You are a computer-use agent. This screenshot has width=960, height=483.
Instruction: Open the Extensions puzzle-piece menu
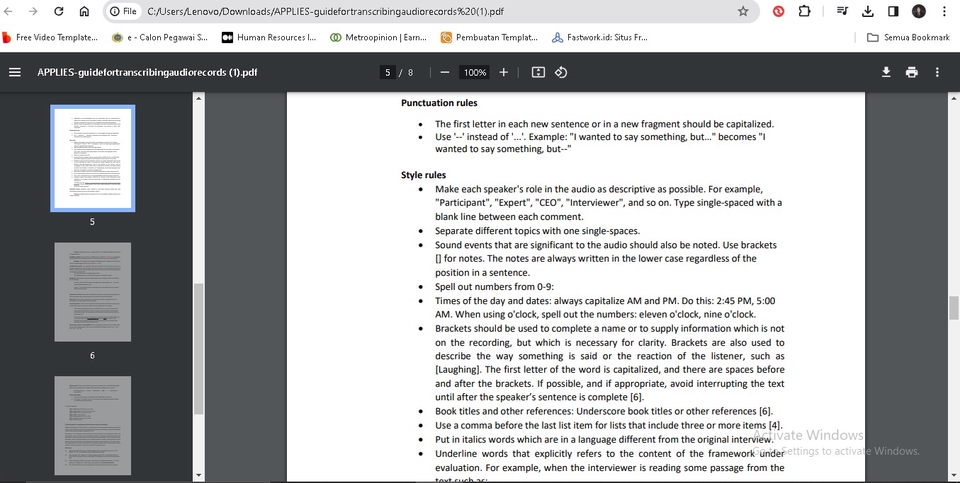(804, 11)
